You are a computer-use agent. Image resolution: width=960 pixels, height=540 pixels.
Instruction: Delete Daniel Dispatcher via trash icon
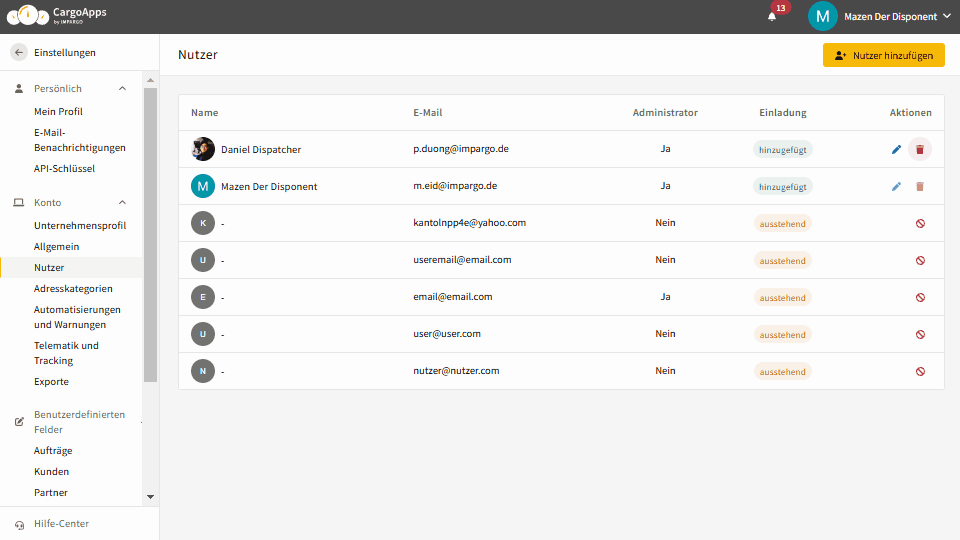click(920, 149)
